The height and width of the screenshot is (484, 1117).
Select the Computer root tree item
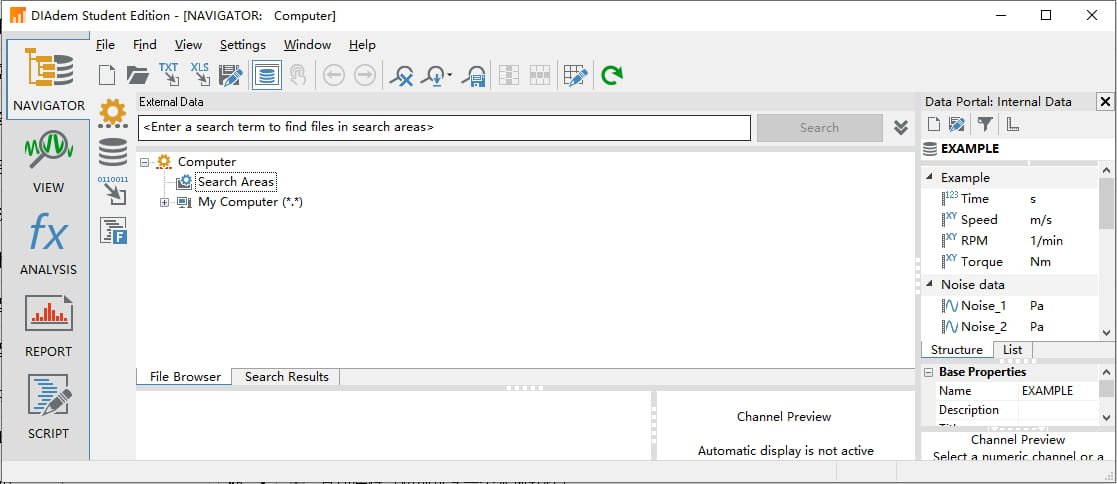(x=207, y=162)
